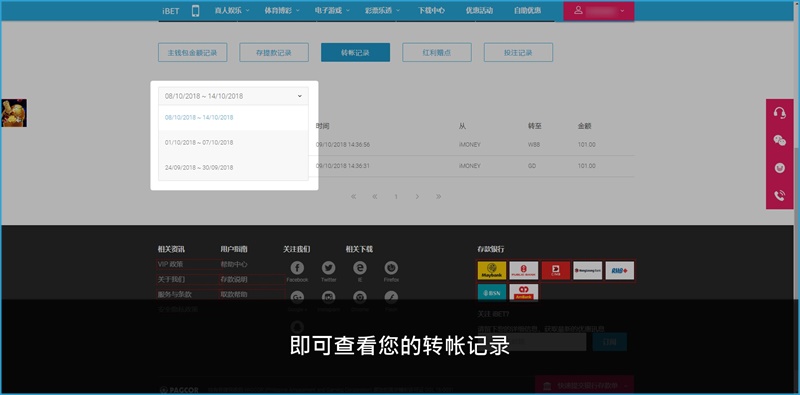Click the GD destination cell
This screenshot has height=395, width=800.
[x=532, y=166]
